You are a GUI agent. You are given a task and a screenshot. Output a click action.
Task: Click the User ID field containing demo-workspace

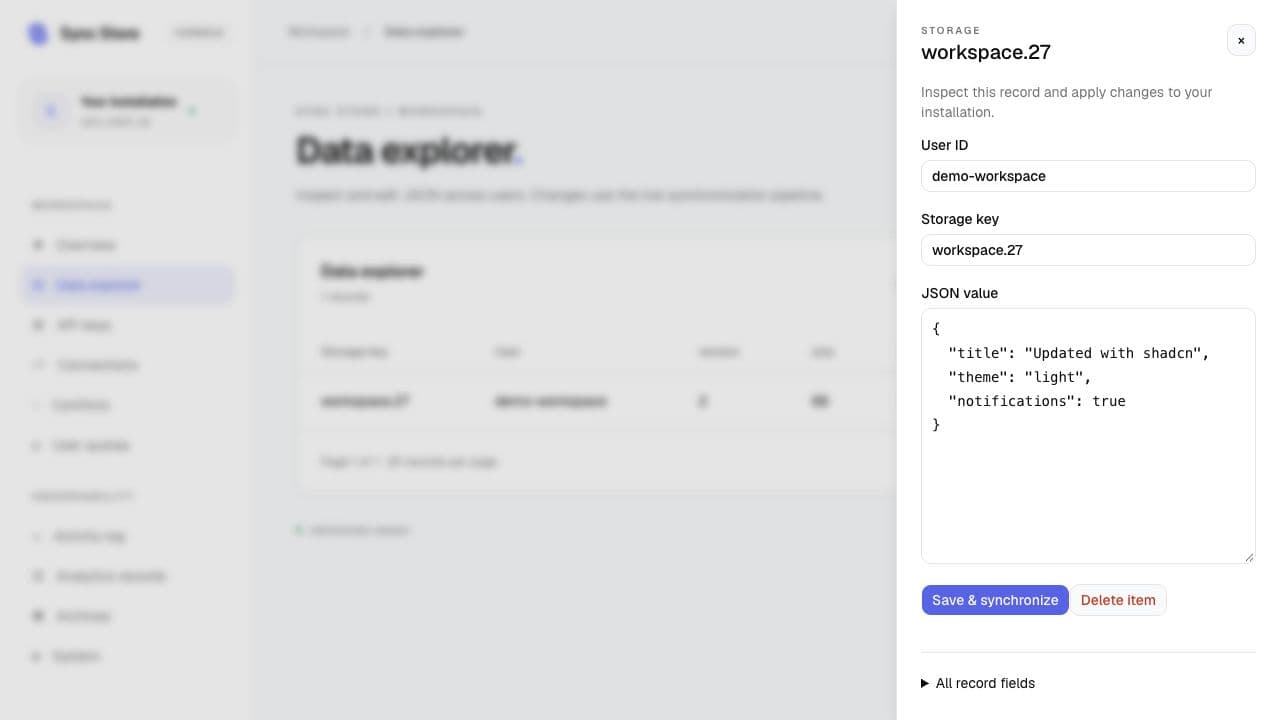pyautogui.click(x=1088, y=176)
